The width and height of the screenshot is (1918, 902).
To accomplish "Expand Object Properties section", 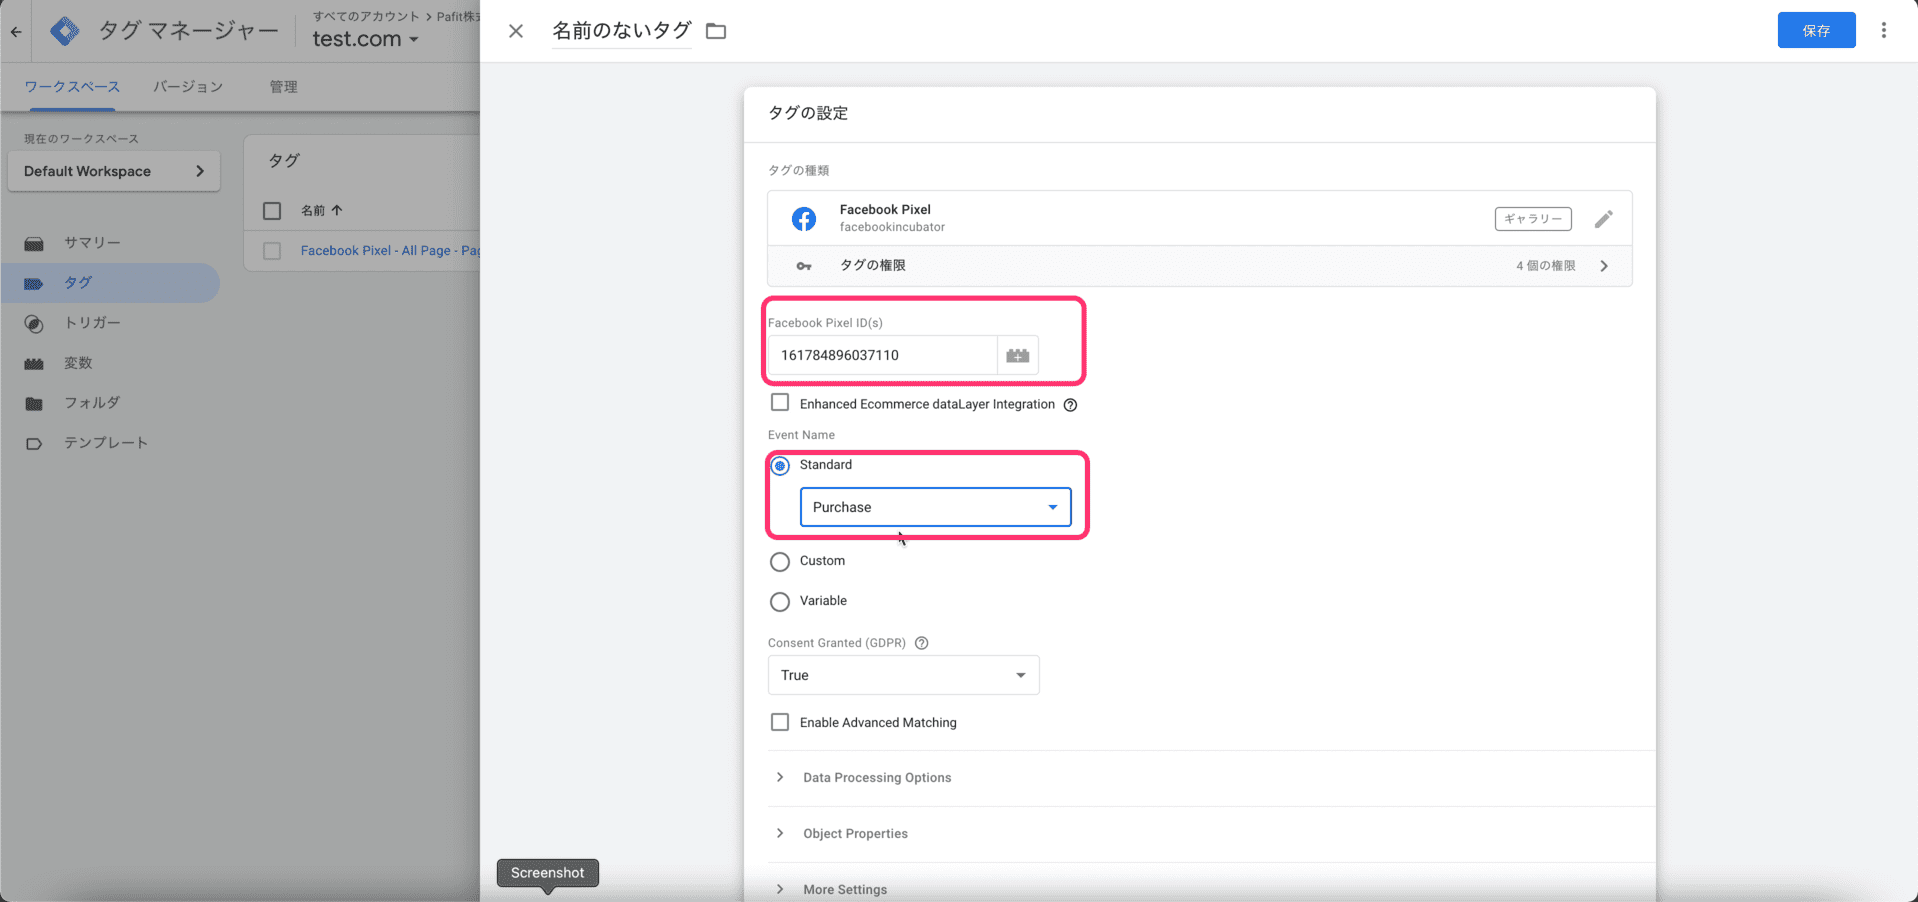I will pos(855,834).
